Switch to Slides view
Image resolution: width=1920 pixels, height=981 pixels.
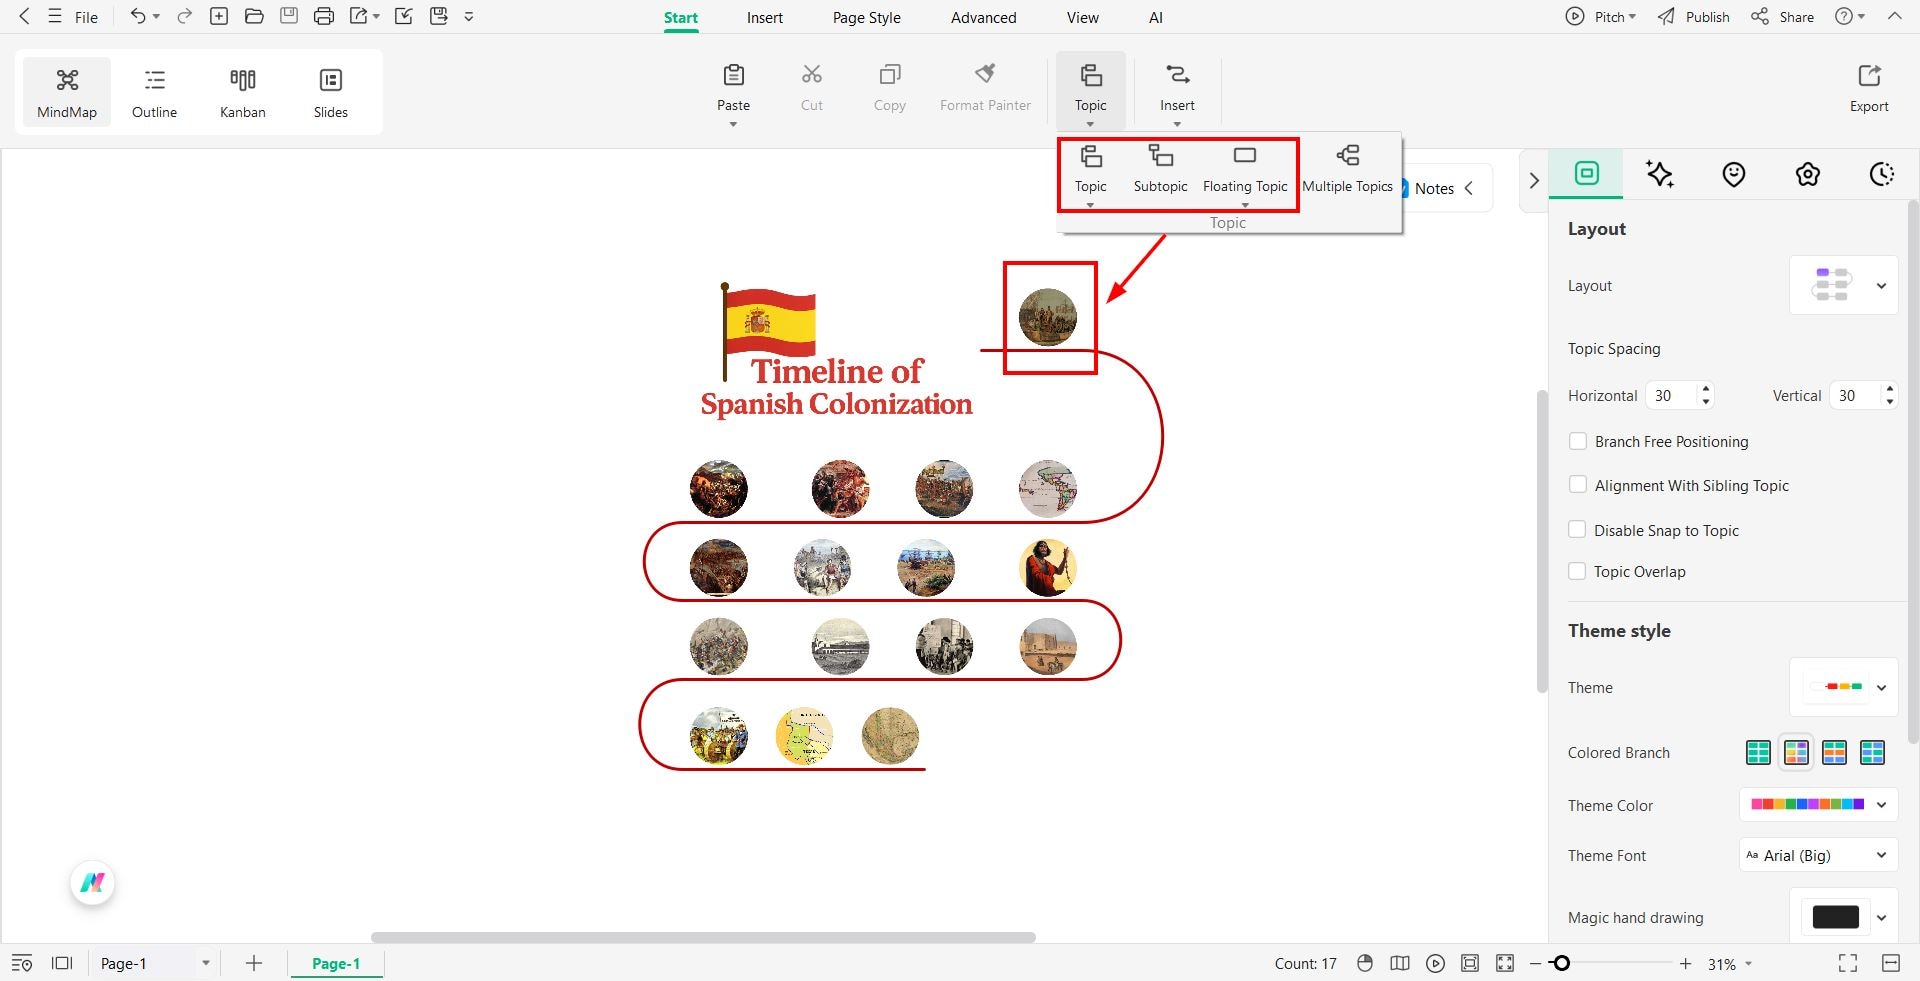pos(331,93)
